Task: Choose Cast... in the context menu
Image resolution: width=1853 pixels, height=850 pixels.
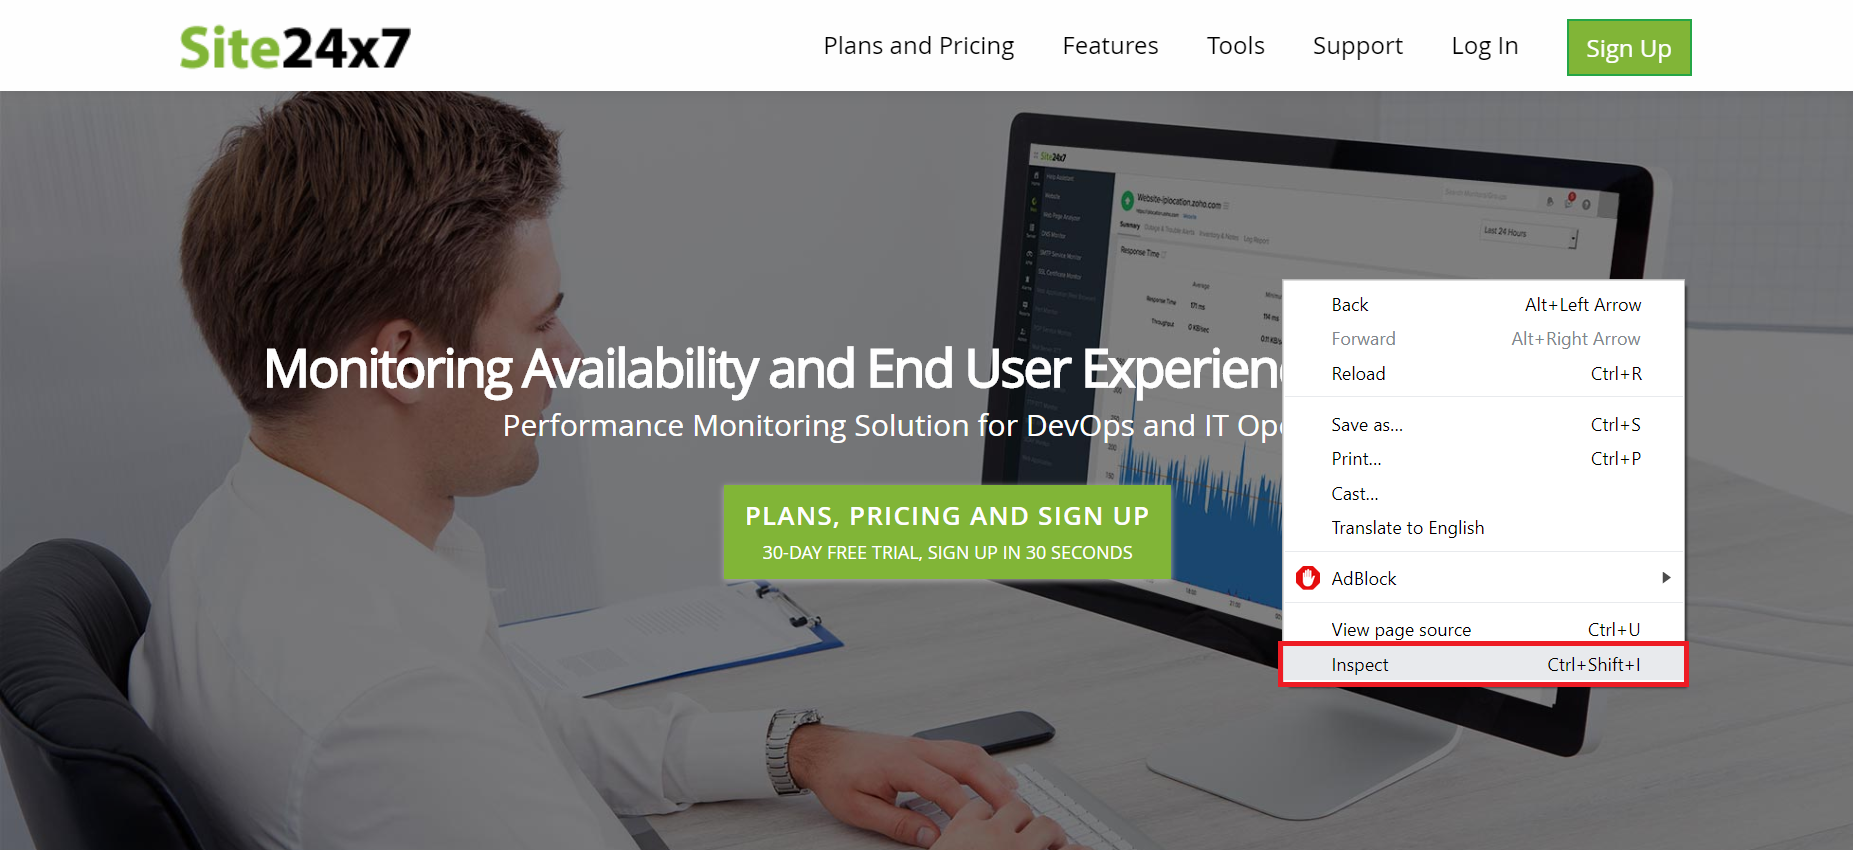Action: click(x=1484, y=494)
